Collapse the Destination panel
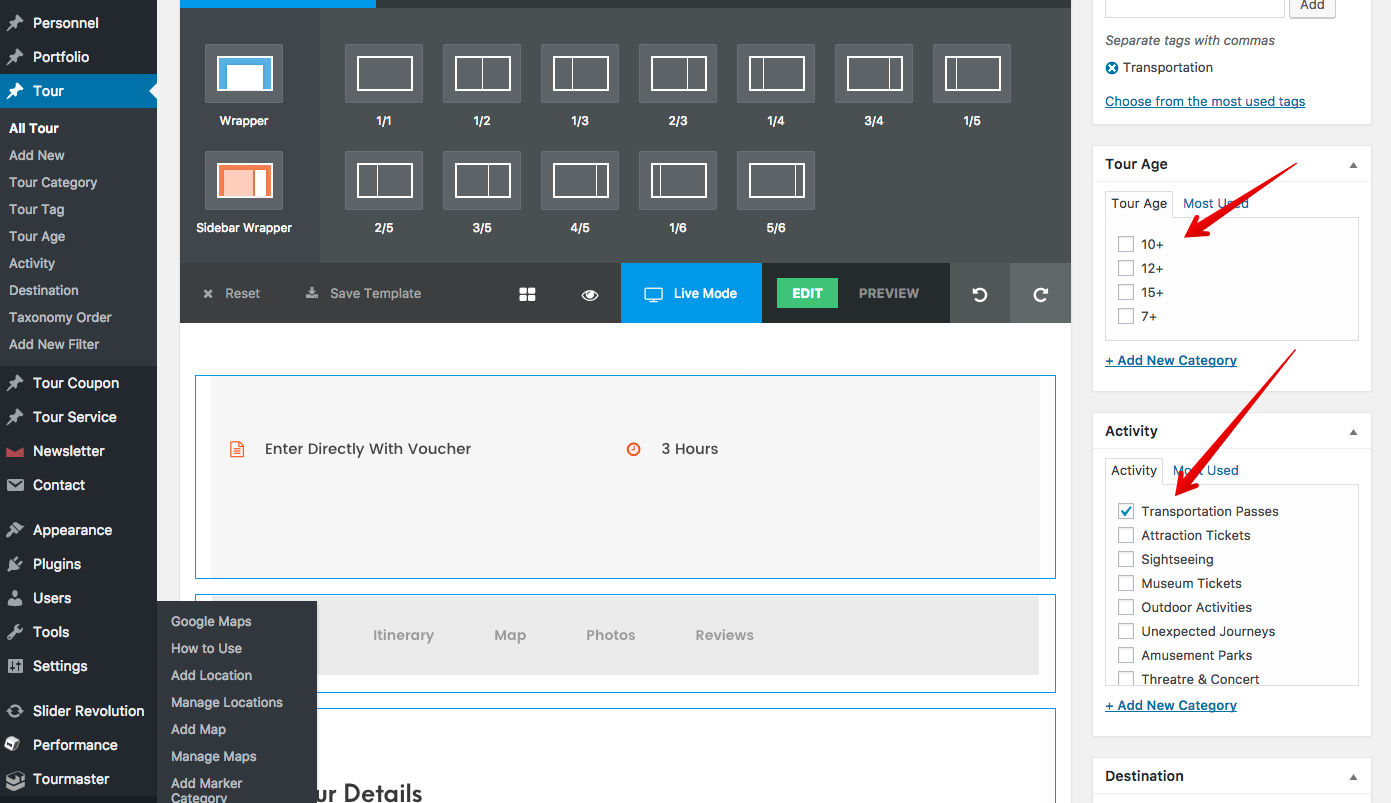 click(1353, 777)
